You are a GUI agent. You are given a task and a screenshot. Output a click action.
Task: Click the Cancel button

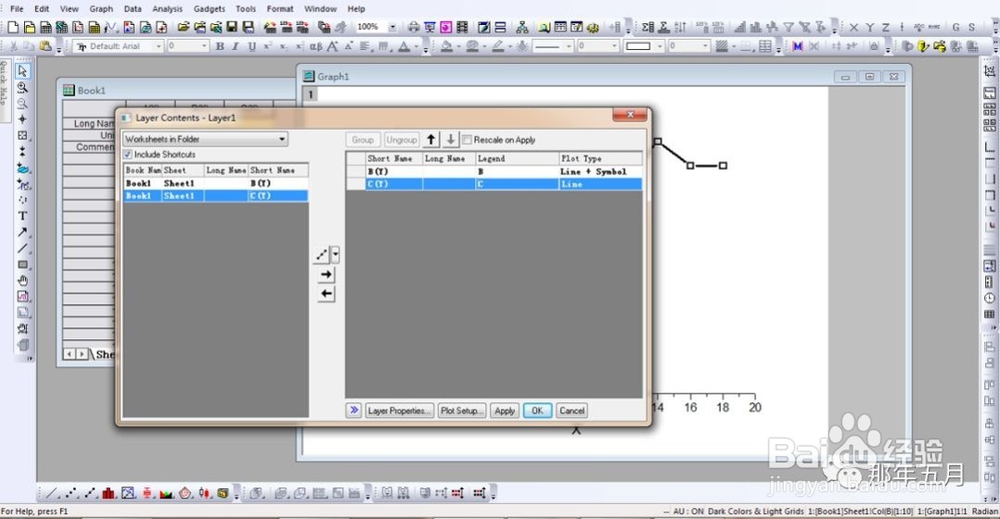click(572, 411)
